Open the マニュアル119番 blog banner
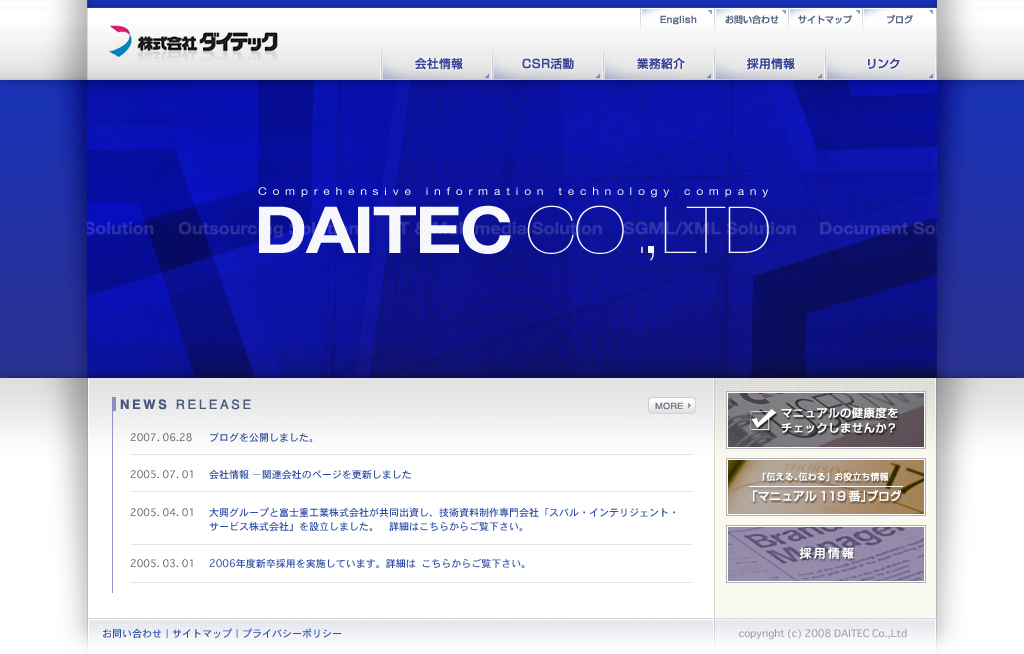Image resolution: width=1024 pixels, height=654 pixels. click(825, 487)
